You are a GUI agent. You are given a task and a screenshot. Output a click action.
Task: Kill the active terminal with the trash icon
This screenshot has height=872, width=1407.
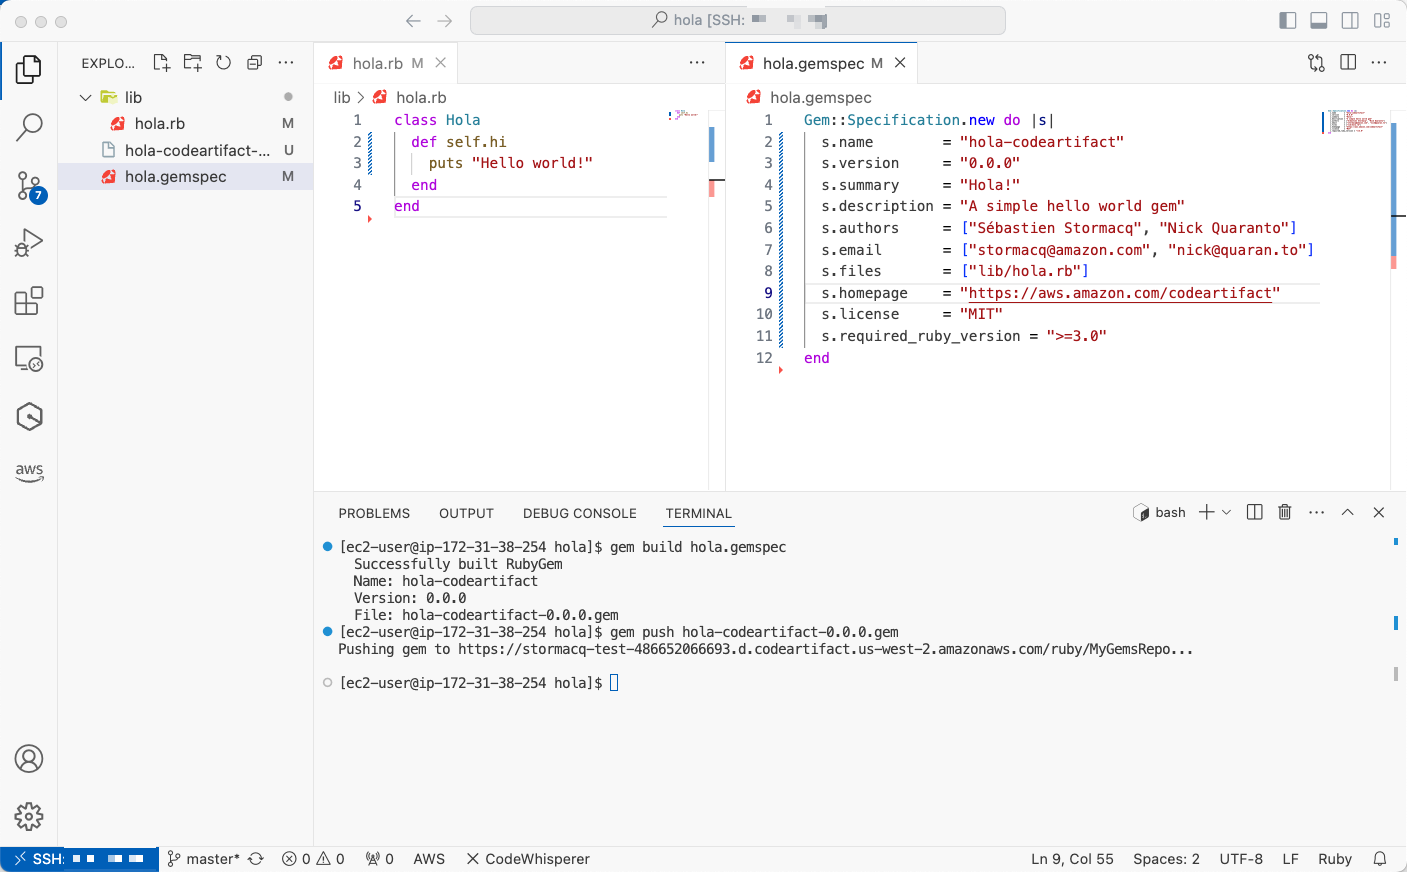[1284, 512]
